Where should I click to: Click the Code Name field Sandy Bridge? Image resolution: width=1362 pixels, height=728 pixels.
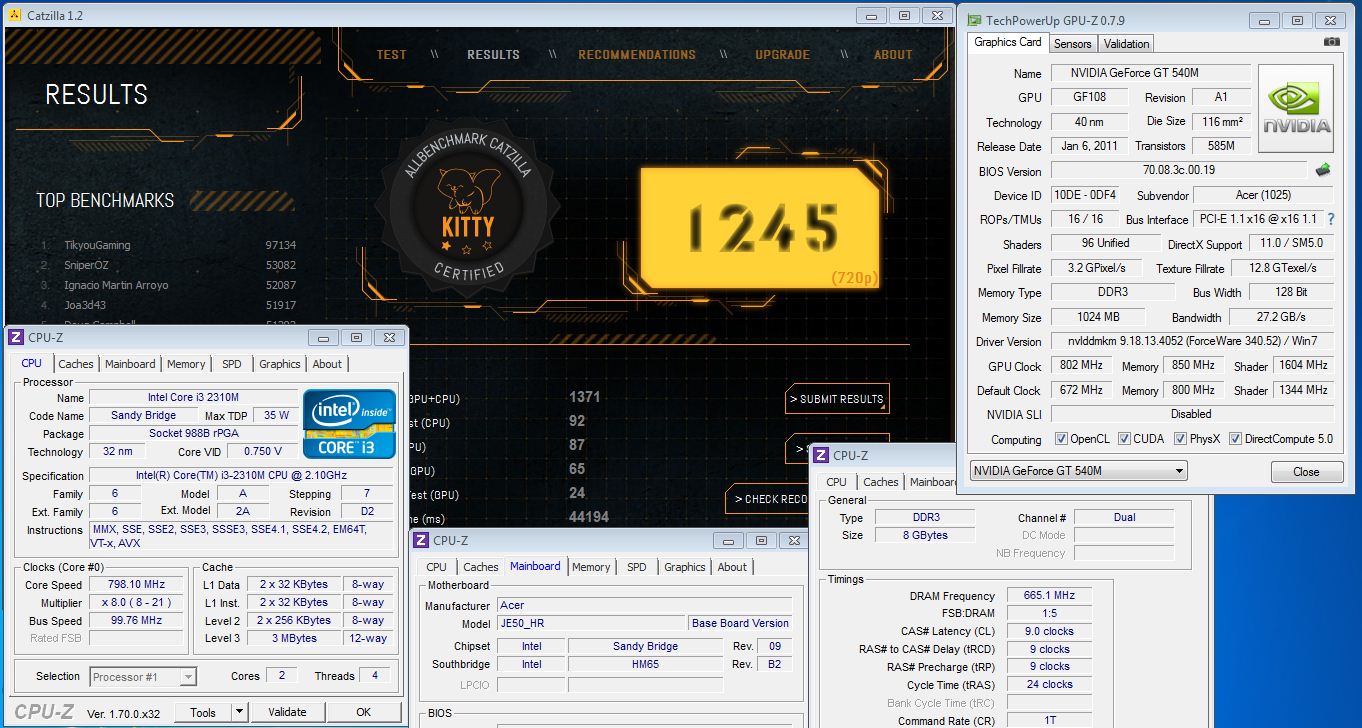[143, 415]
